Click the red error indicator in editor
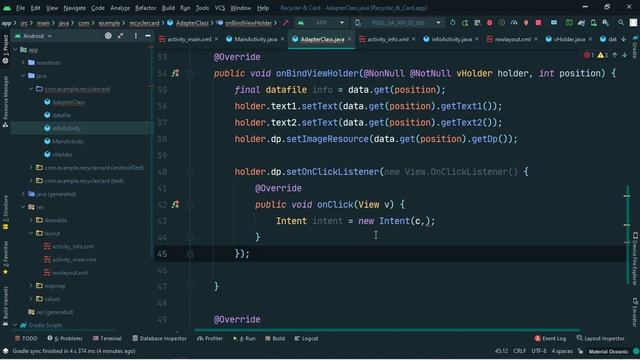This screenshot has width=640, height=360. tap(589, 55)
